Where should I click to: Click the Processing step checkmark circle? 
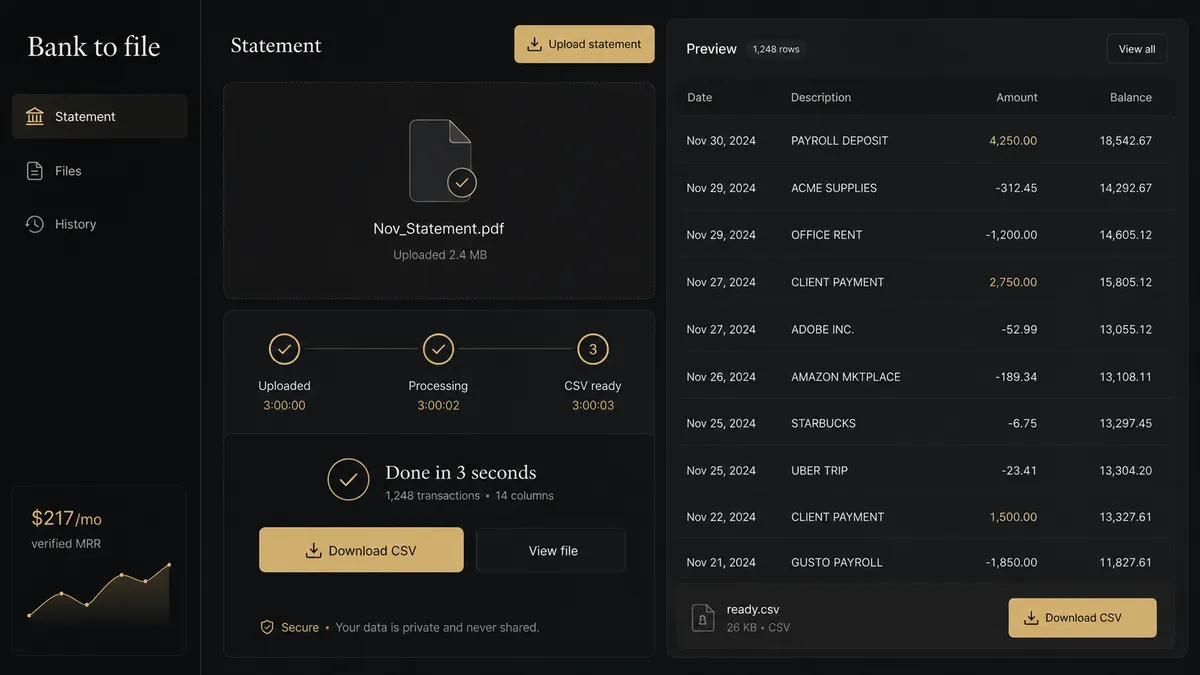(438, 349)
